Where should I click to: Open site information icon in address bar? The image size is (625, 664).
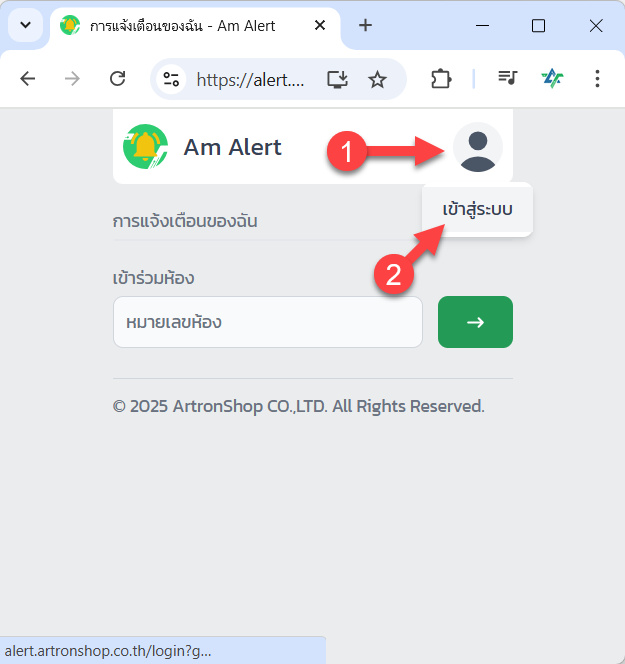pos(171,79)
